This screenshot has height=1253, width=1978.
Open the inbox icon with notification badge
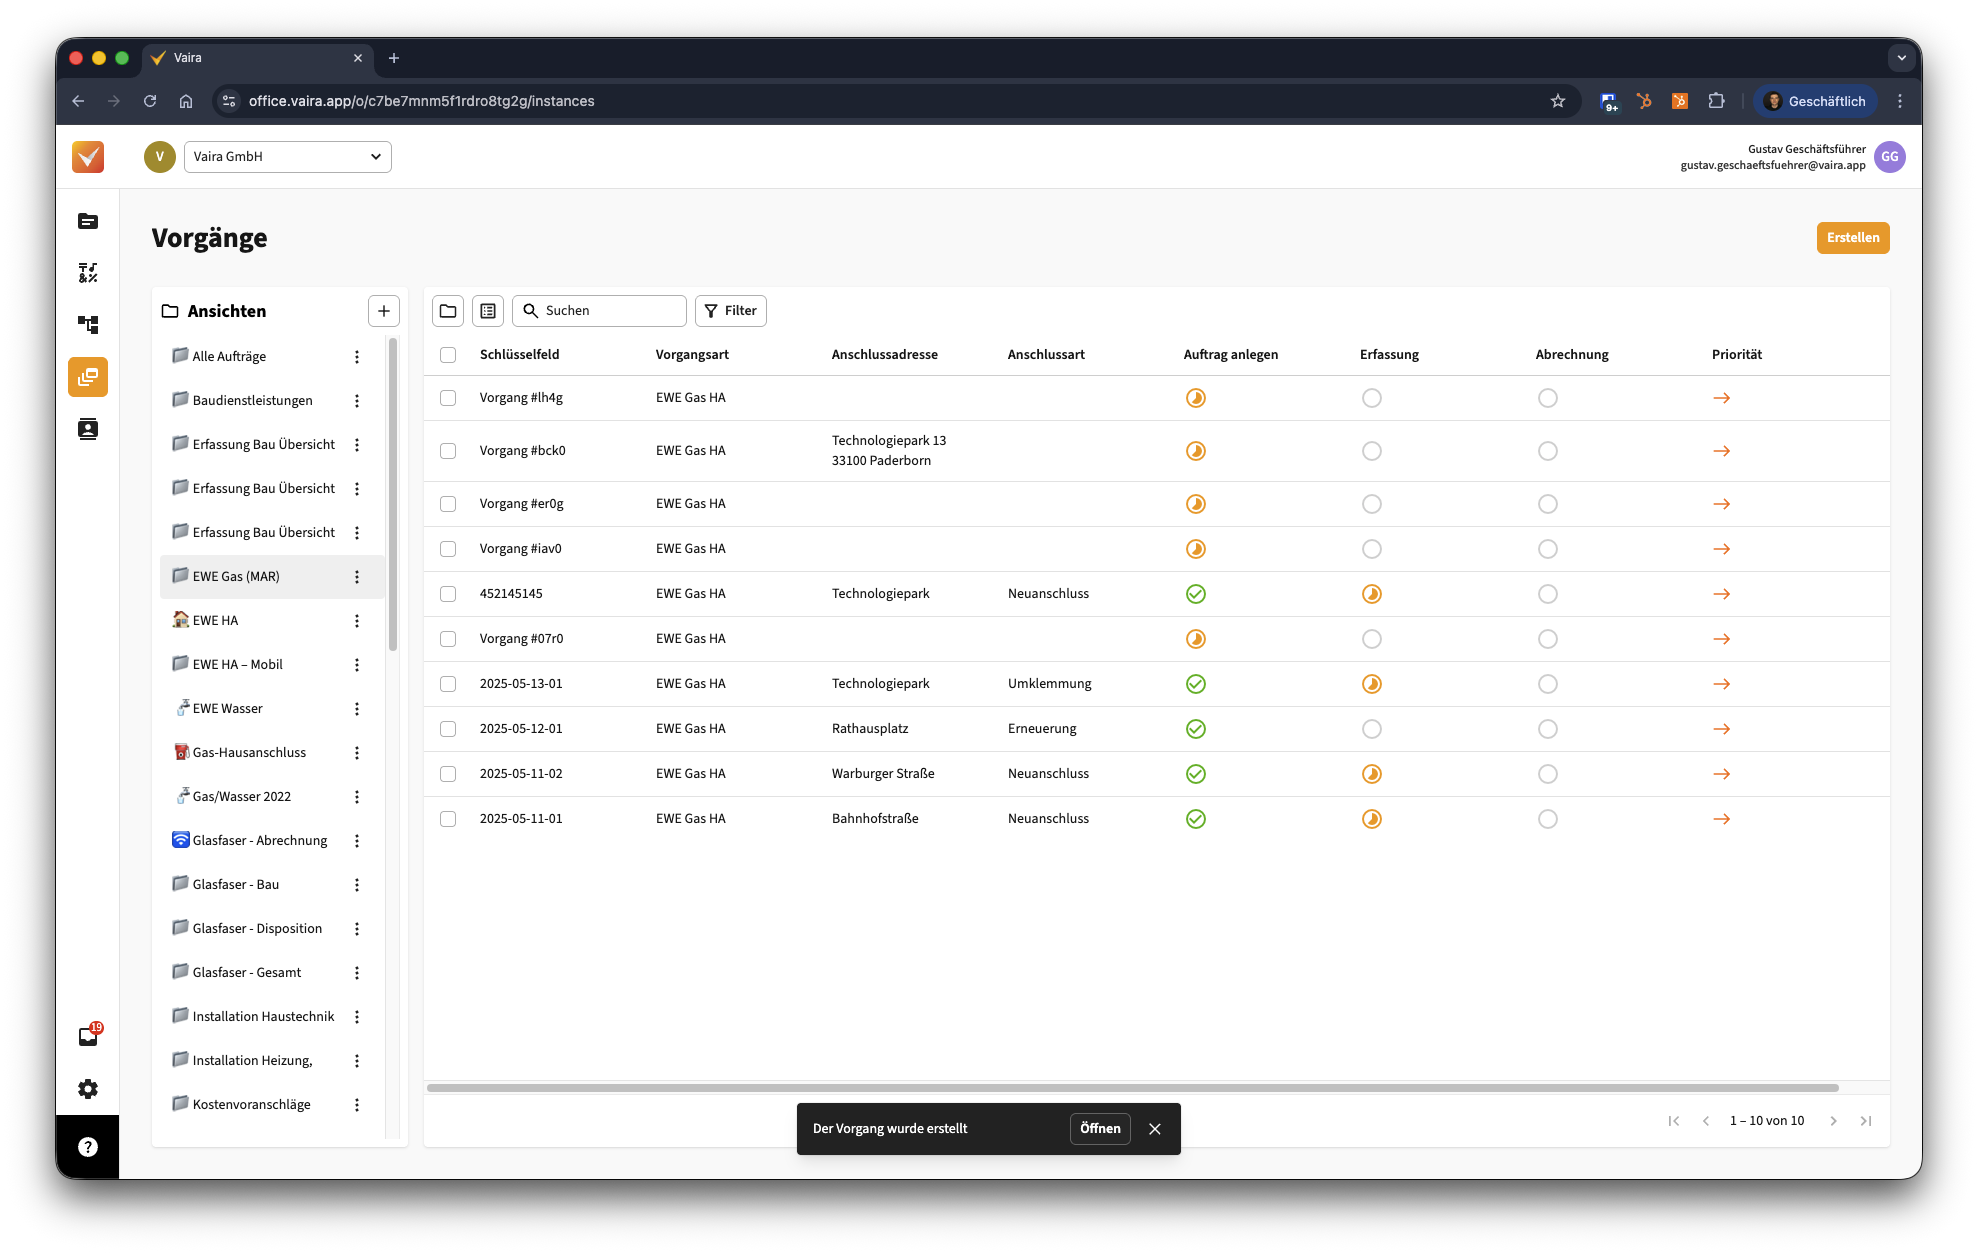88,1036
